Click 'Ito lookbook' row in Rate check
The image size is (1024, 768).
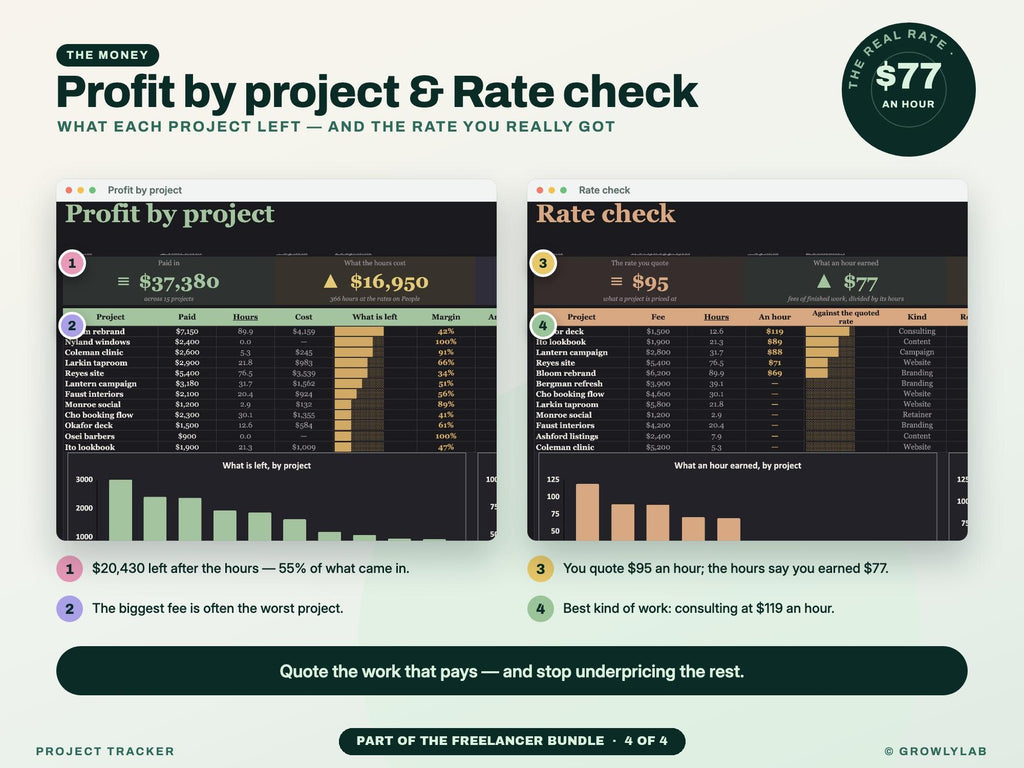[750, 342]
